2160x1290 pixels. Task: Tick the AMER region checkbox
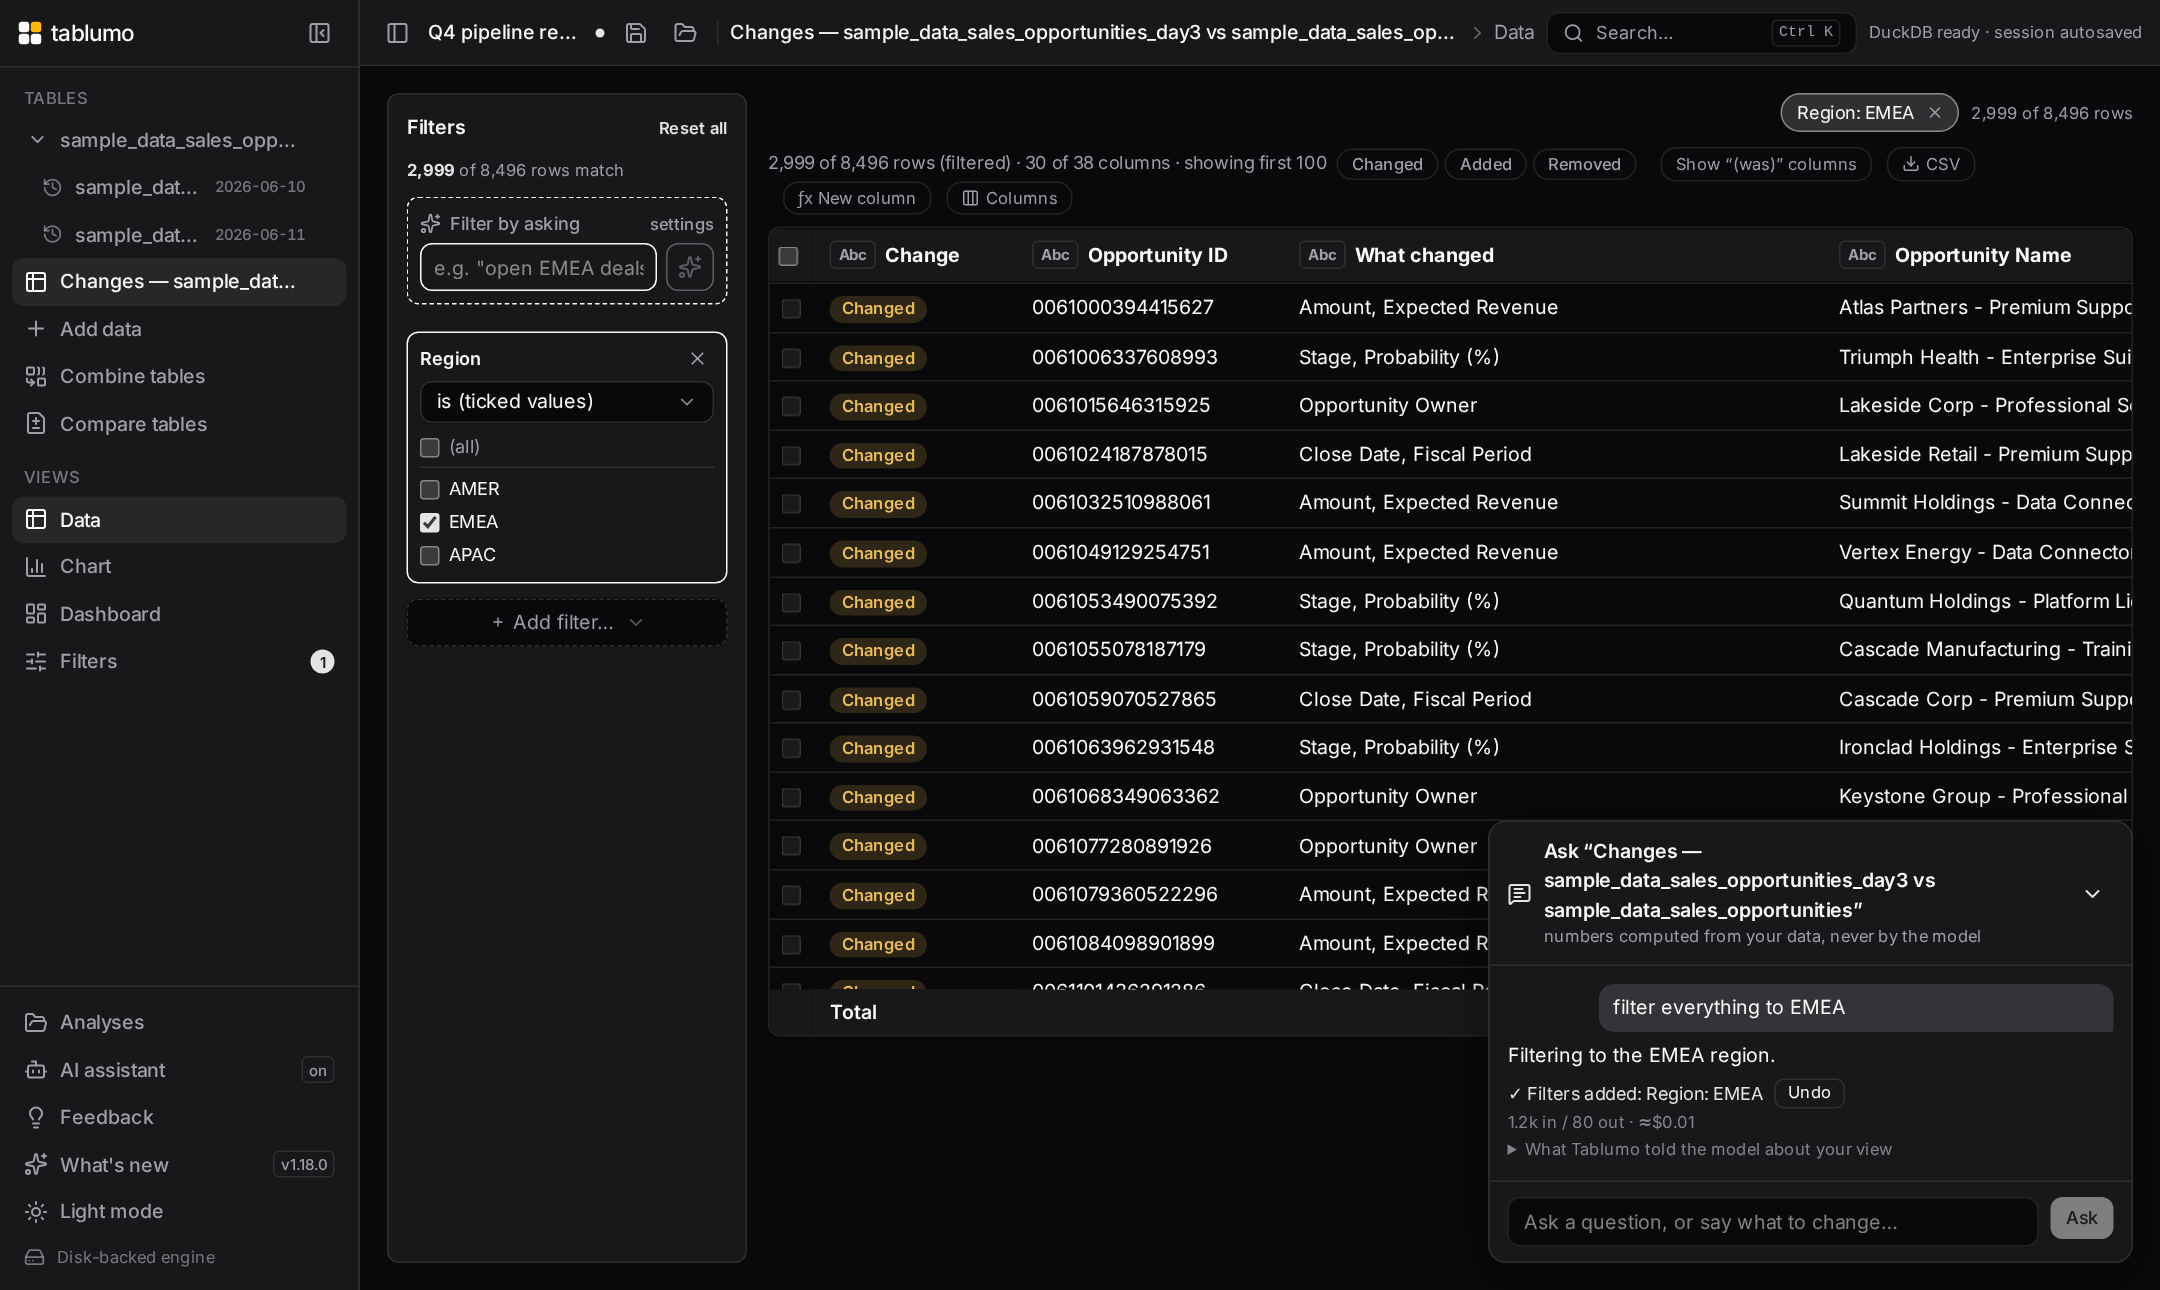[x=430, y=489]
